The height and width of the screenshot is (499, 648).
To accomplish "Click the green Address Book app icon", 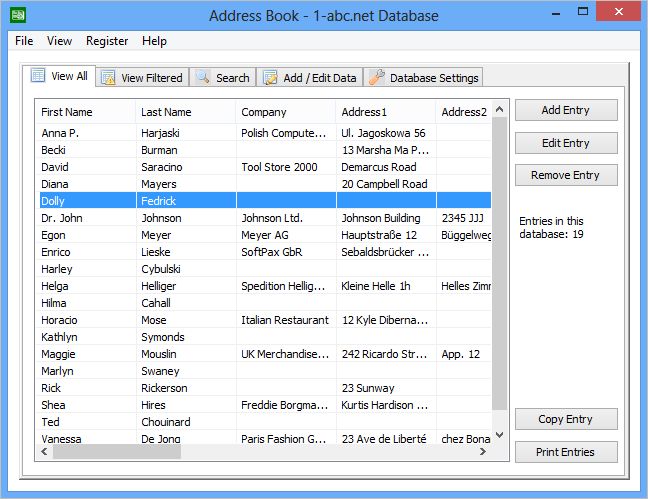I will pyautogui.click(x=17, y=16).
